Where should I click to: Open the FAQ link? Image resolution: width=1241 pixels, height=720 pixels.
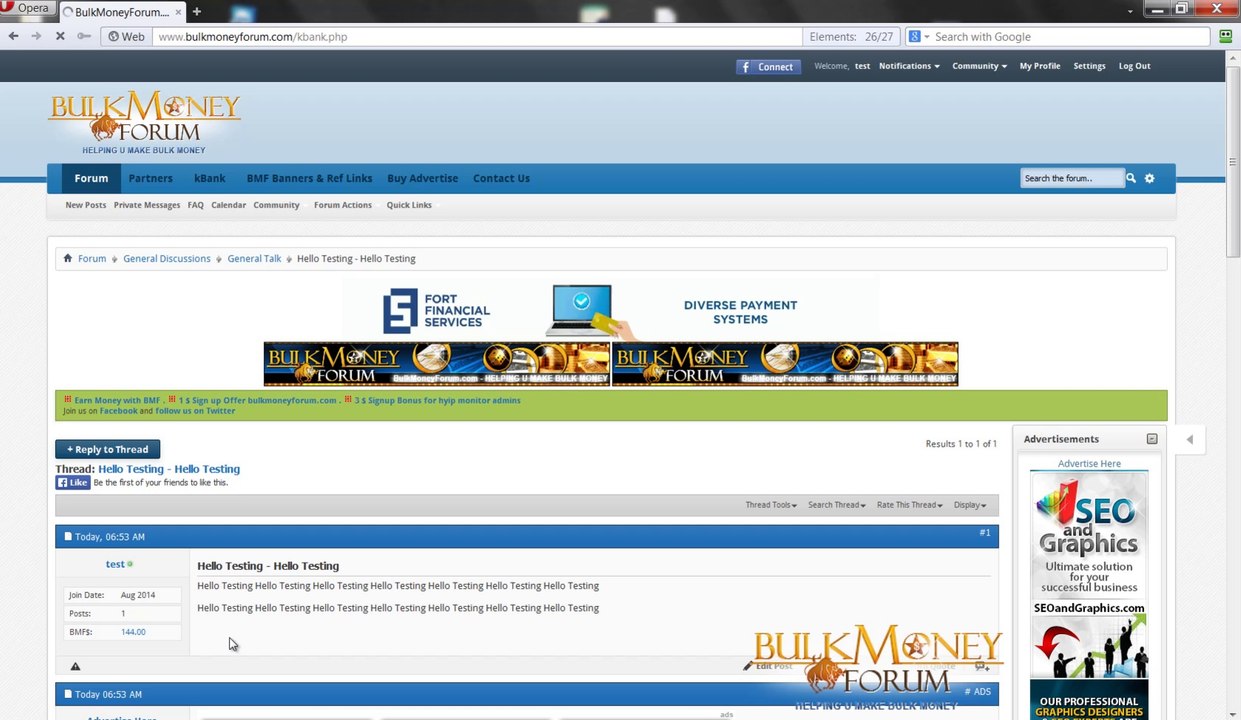[195, 205]
